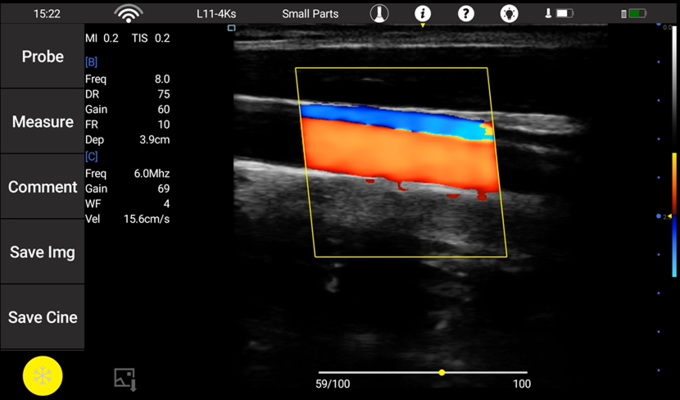Open the info icon in the top bar

click(422, 14)
